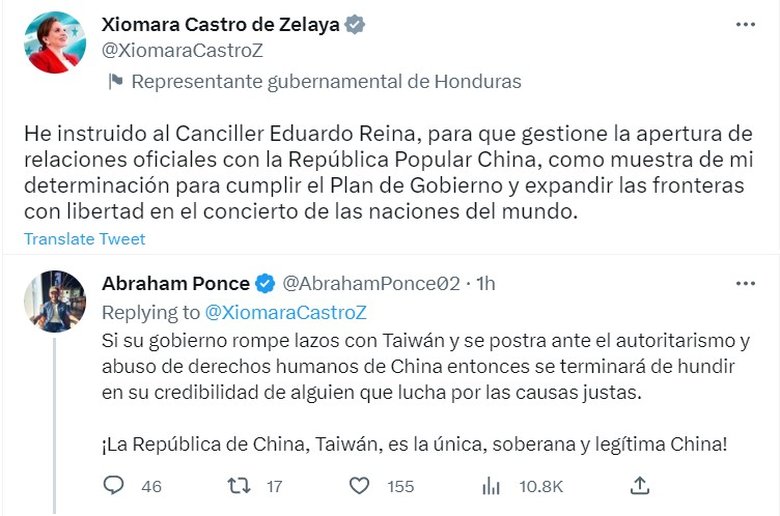Click Abraham Ponce's blue verified badge

[265, 284]
